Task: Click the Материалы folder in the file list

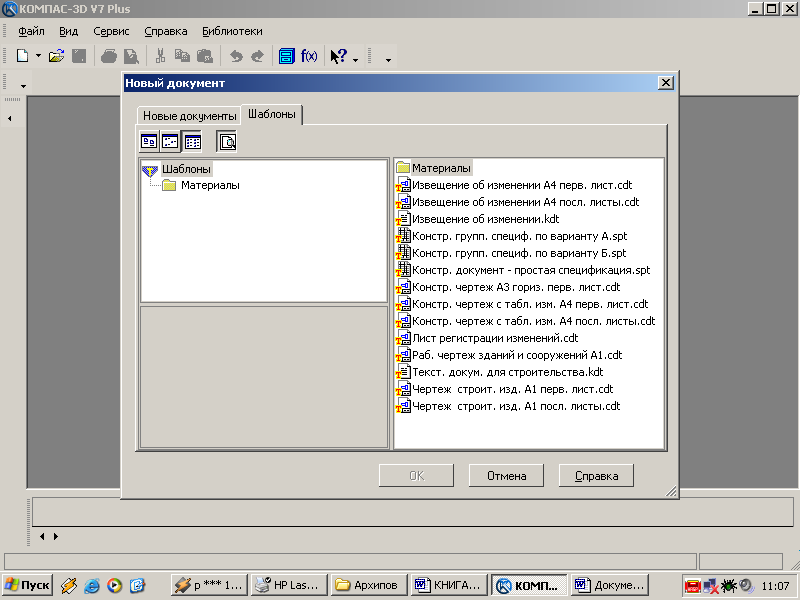Action: (x=441, y=168)
